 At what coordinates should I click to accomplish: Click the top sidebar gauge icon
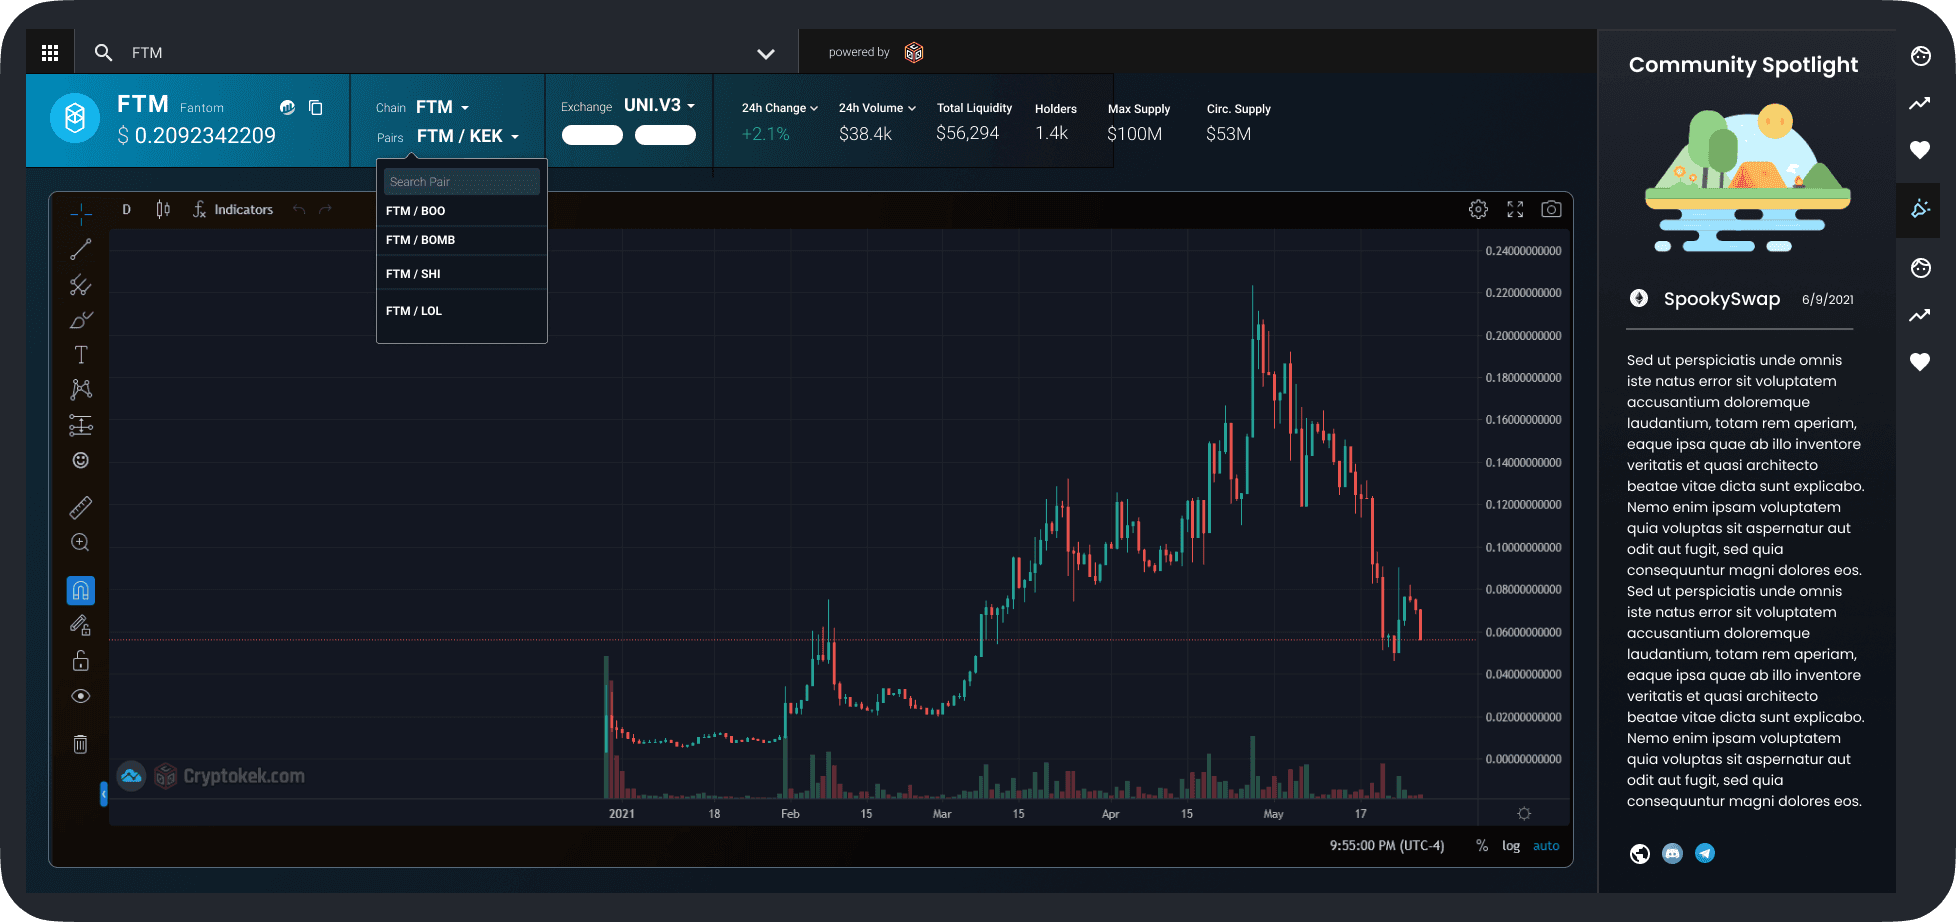(1920, 56)
